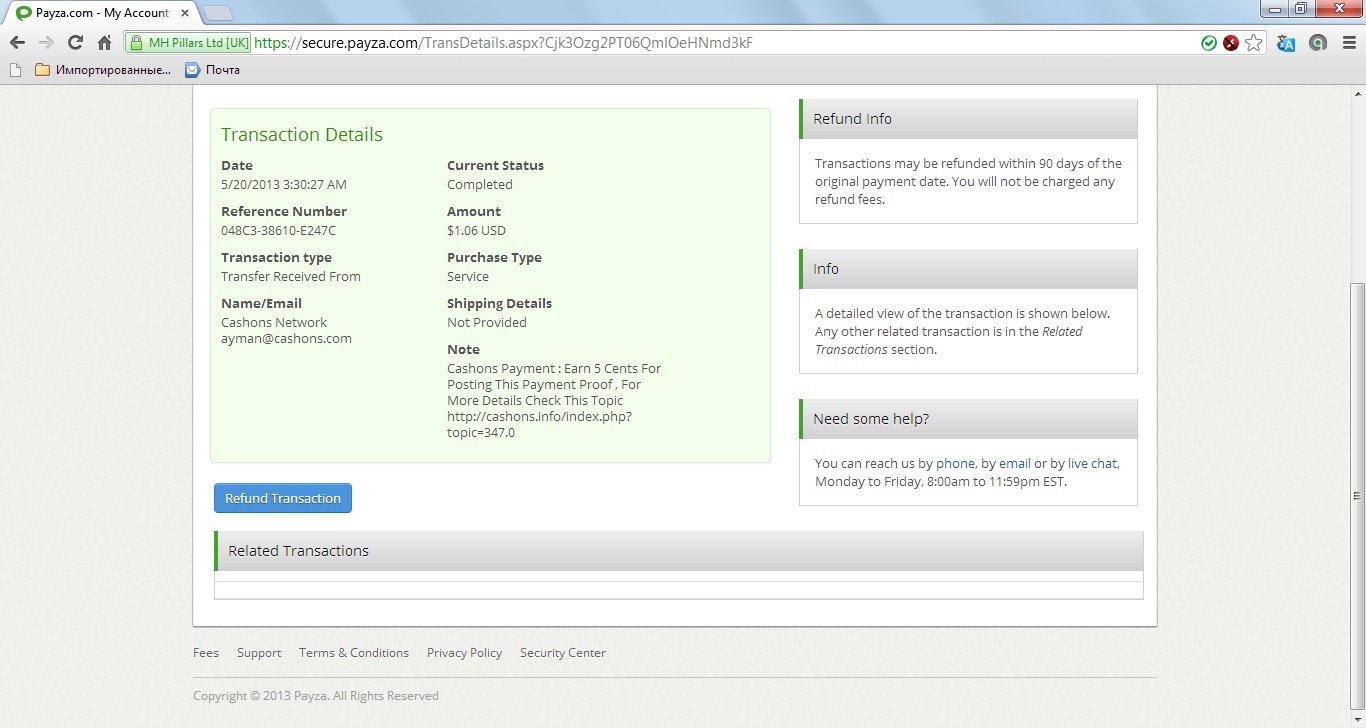
Task: Click the date 5/20/2013 3:30:27 AM
Action: [284, 185]
